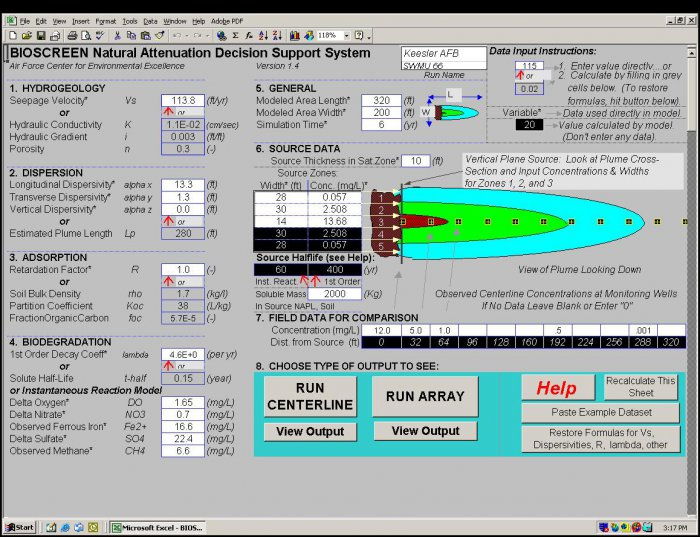Expand the toolbar options chevron at toolbar end
Image resolution: width=700 pixels, height=537 pixels.
tap(369, 37)
